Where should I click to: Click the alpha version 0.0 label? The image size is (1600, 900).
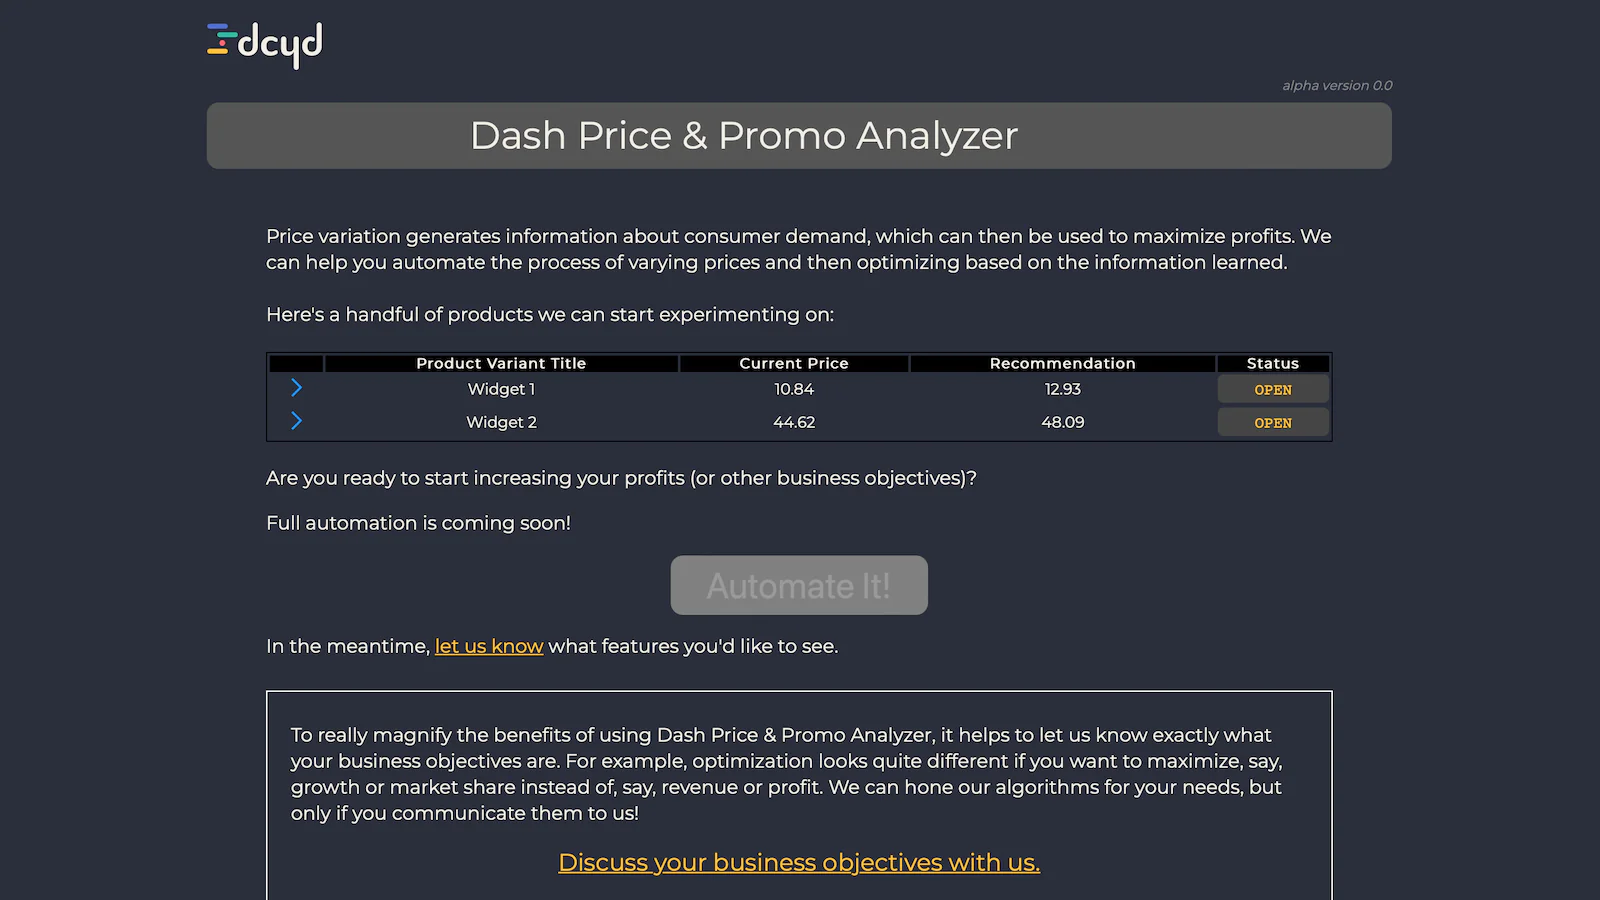(1336, 86)
